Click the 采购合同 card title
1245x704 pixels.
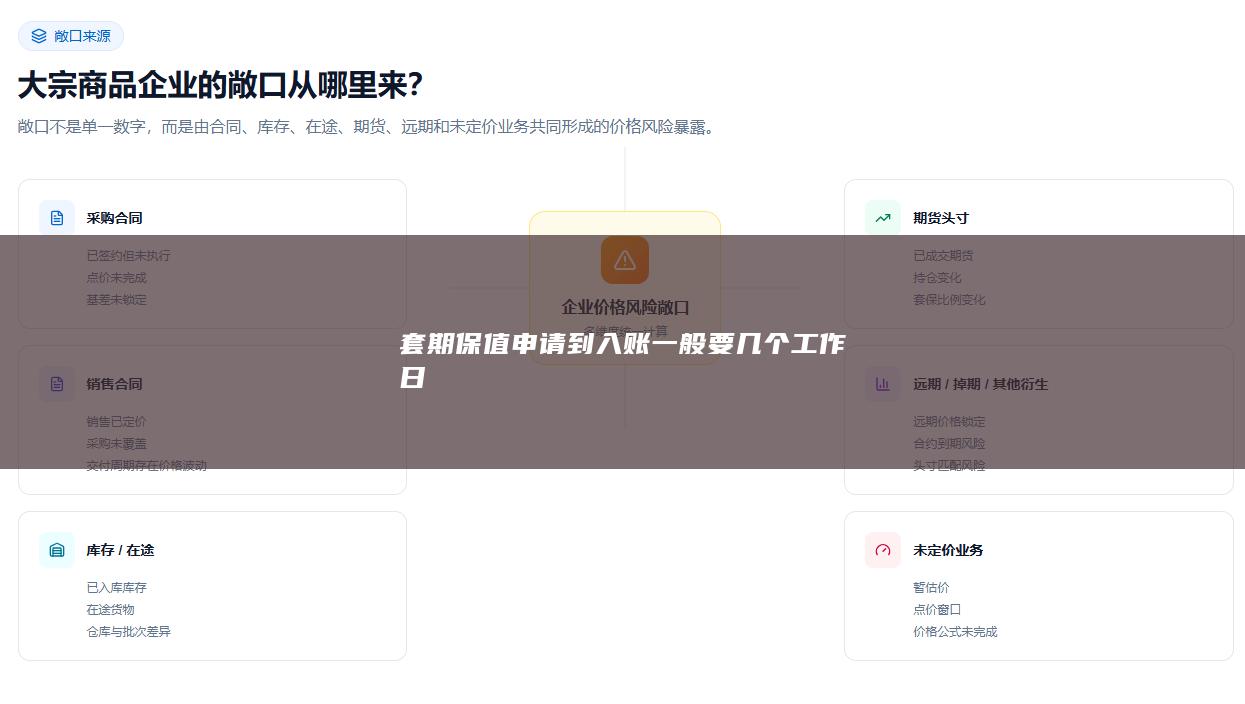click(x=115, y=218)
